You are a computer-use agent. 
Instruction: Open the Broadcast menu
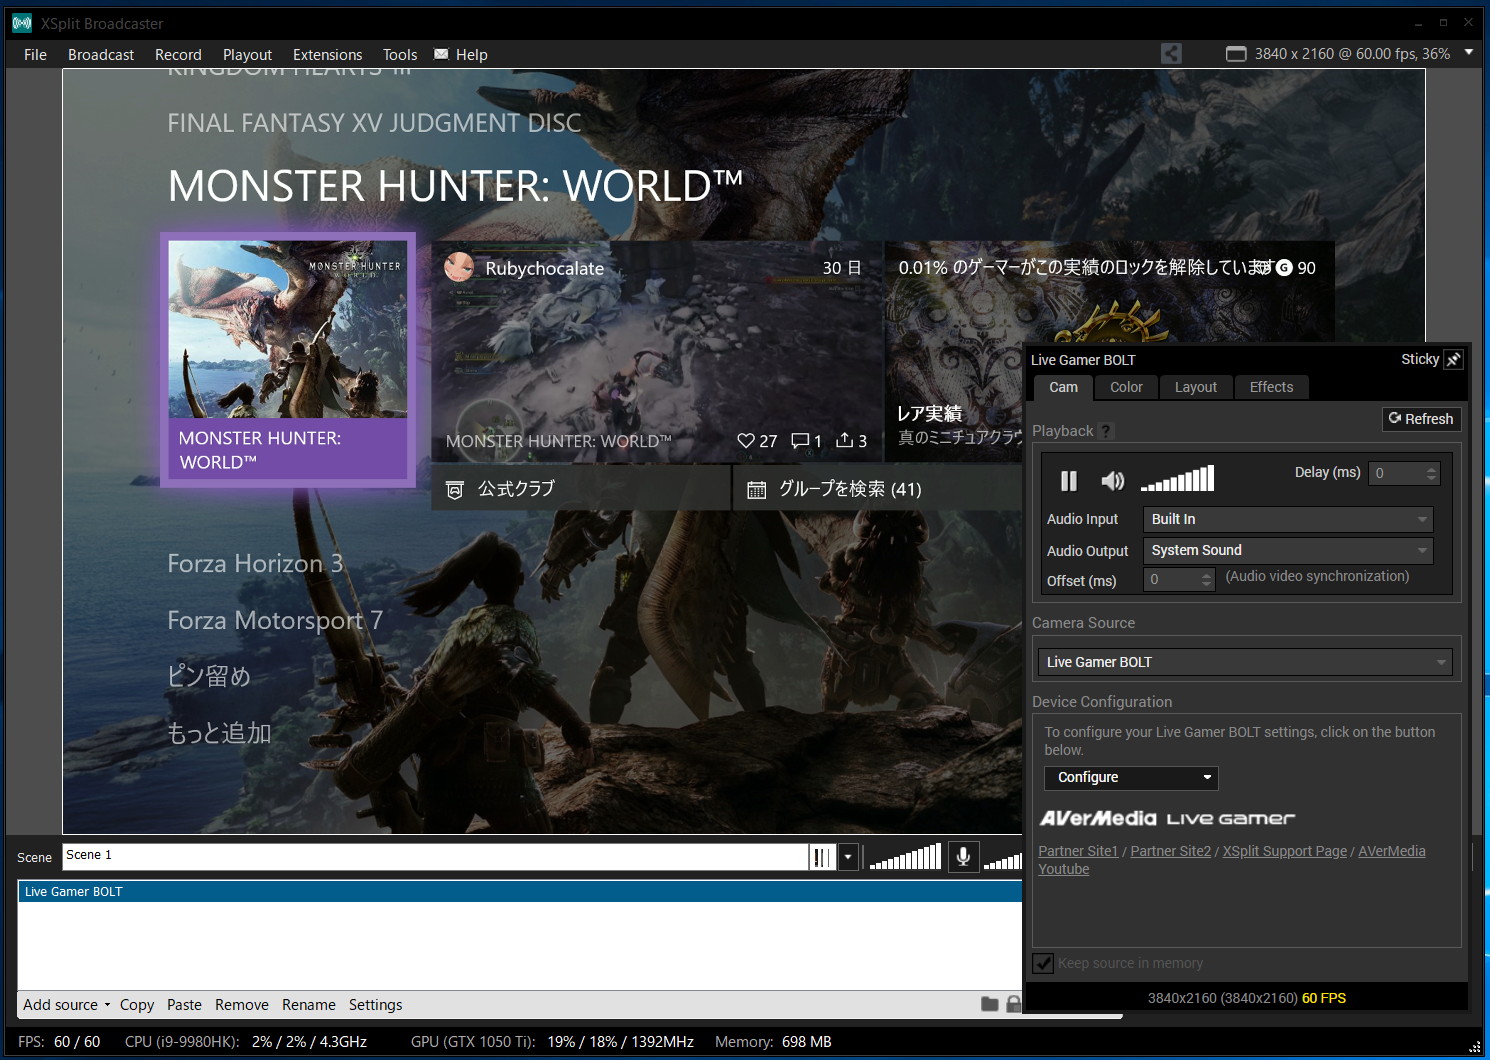pyautogui.click(x=101, y=55)
